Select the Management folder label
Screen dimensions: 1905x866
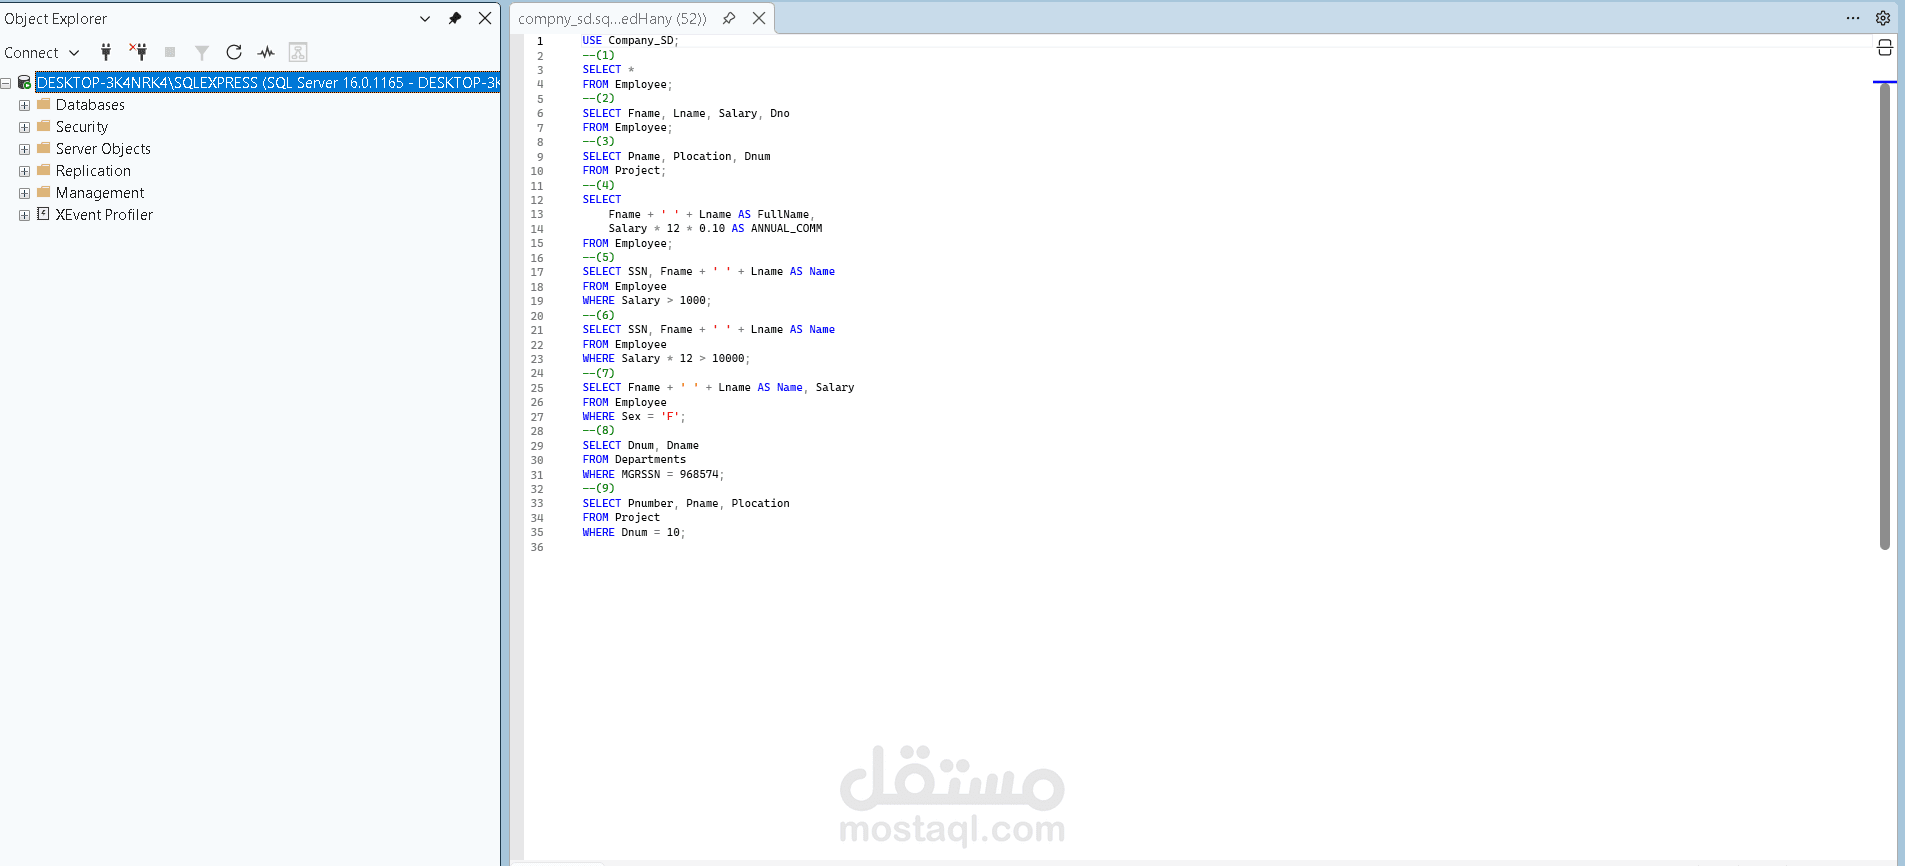click(100, 193)
